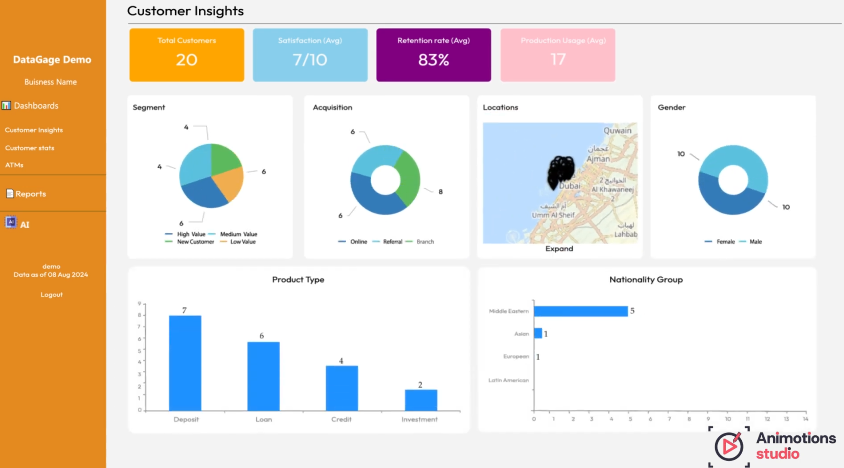
Task: Expand the Locations map
Action: (559, 249)
